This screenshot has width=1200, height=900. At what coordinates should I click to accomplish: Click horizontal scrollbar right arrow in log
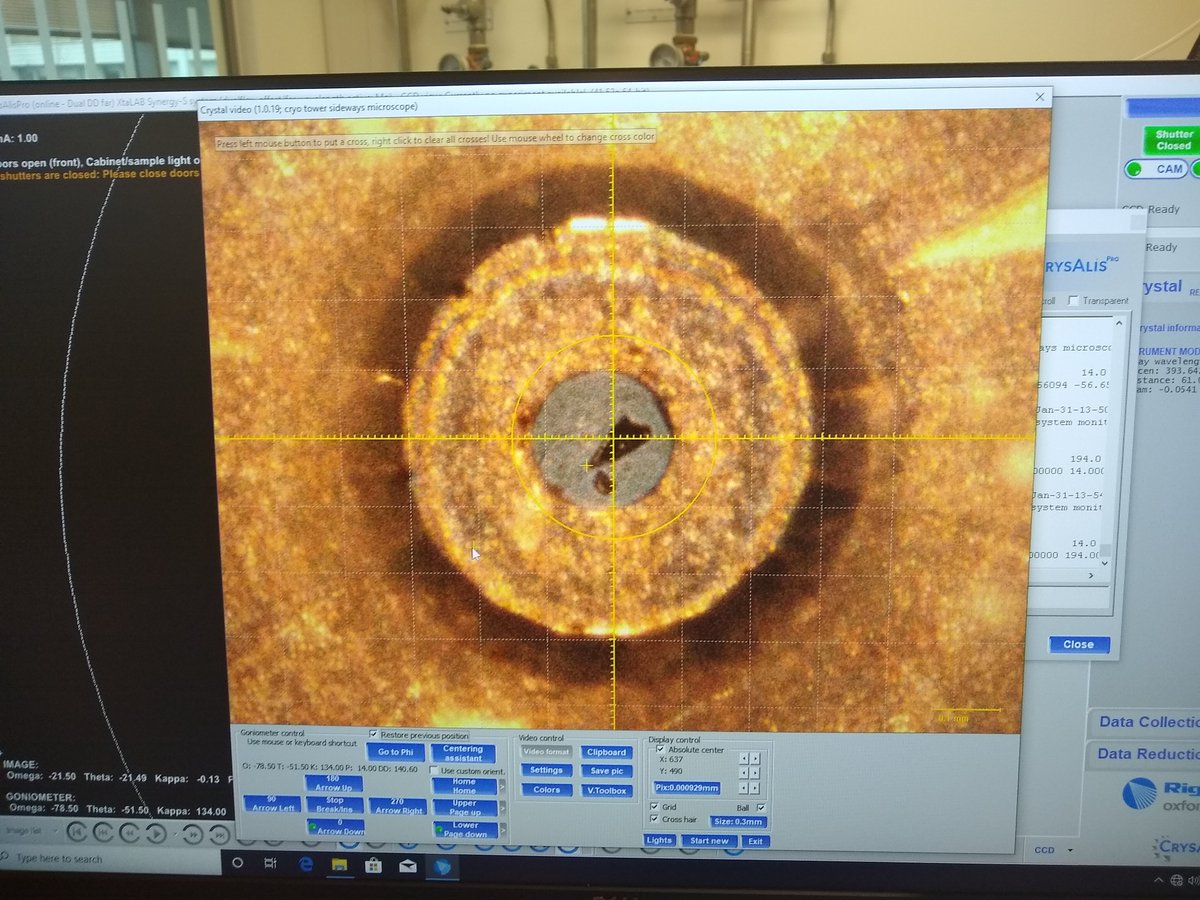tap(1091, 576)
